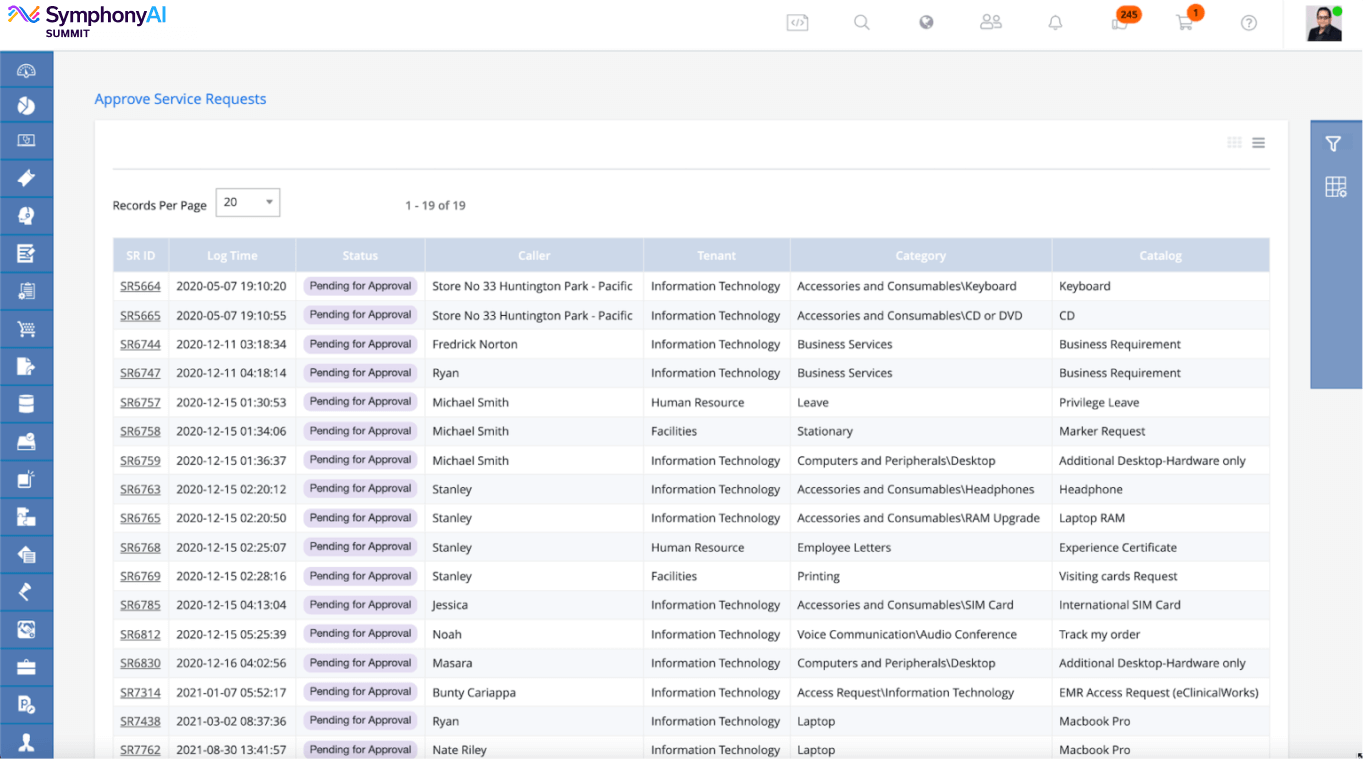
Task: Open the shopping cart with 1 item
Action: coord(1186,21)
